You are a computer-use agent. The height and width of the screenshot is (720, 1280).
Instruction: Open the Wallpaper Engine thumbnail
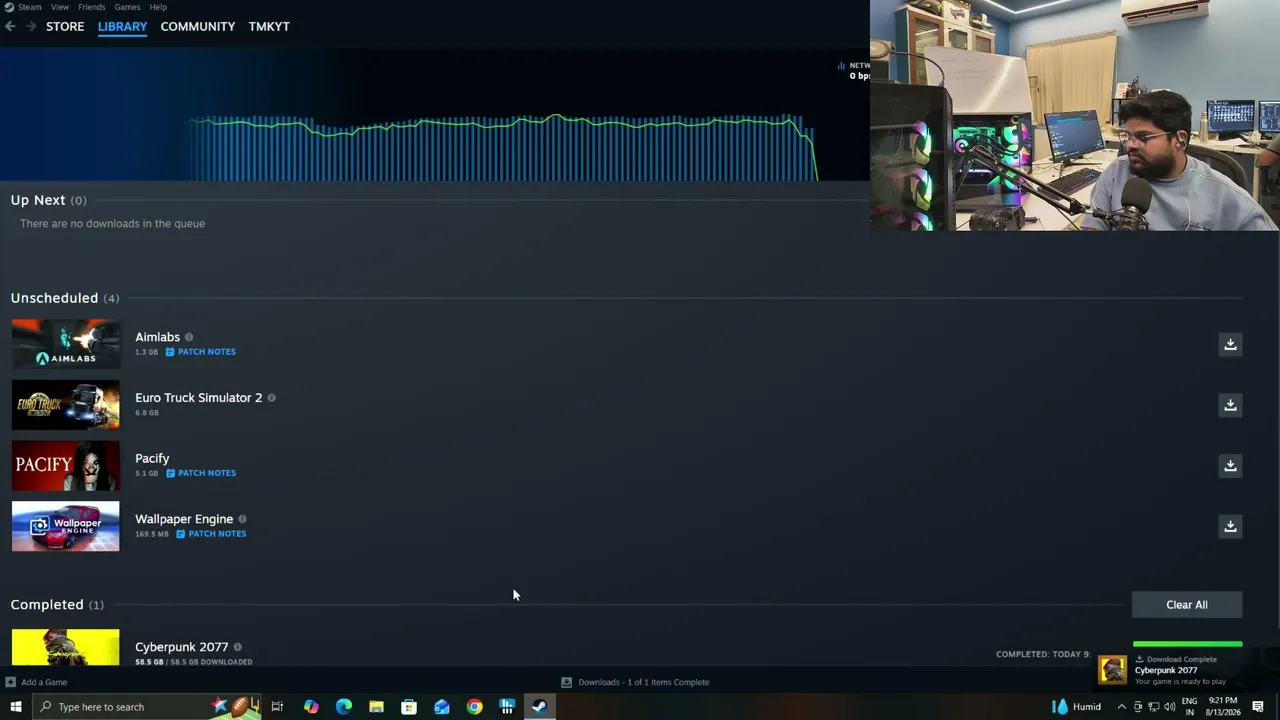pos(65,526)
